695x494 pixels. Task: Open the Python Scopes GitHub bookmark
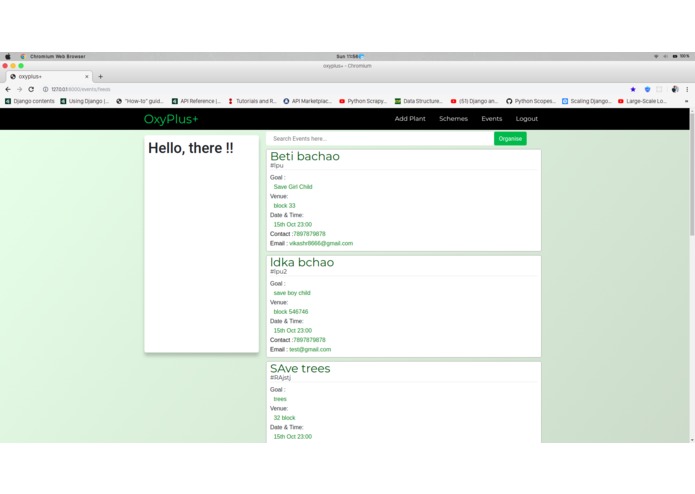pos(531,101)
